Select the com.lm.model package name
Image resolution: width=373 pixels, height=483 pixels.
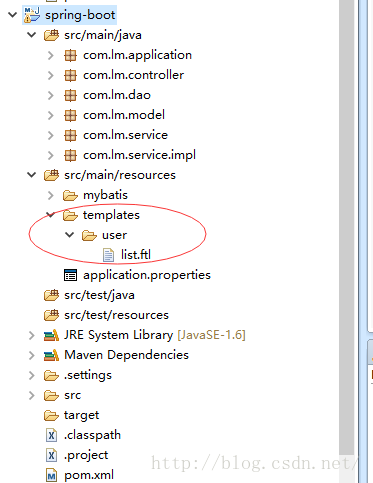124,115
